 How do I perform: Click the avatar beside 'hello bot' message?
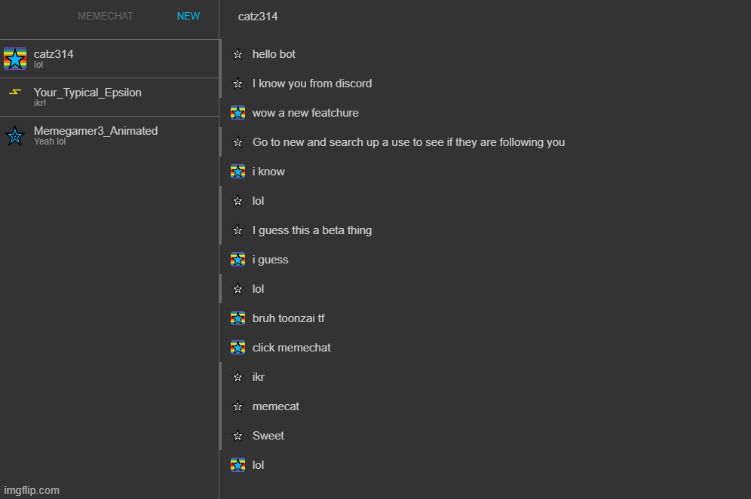pyautogui.click(x=238, y=54)
